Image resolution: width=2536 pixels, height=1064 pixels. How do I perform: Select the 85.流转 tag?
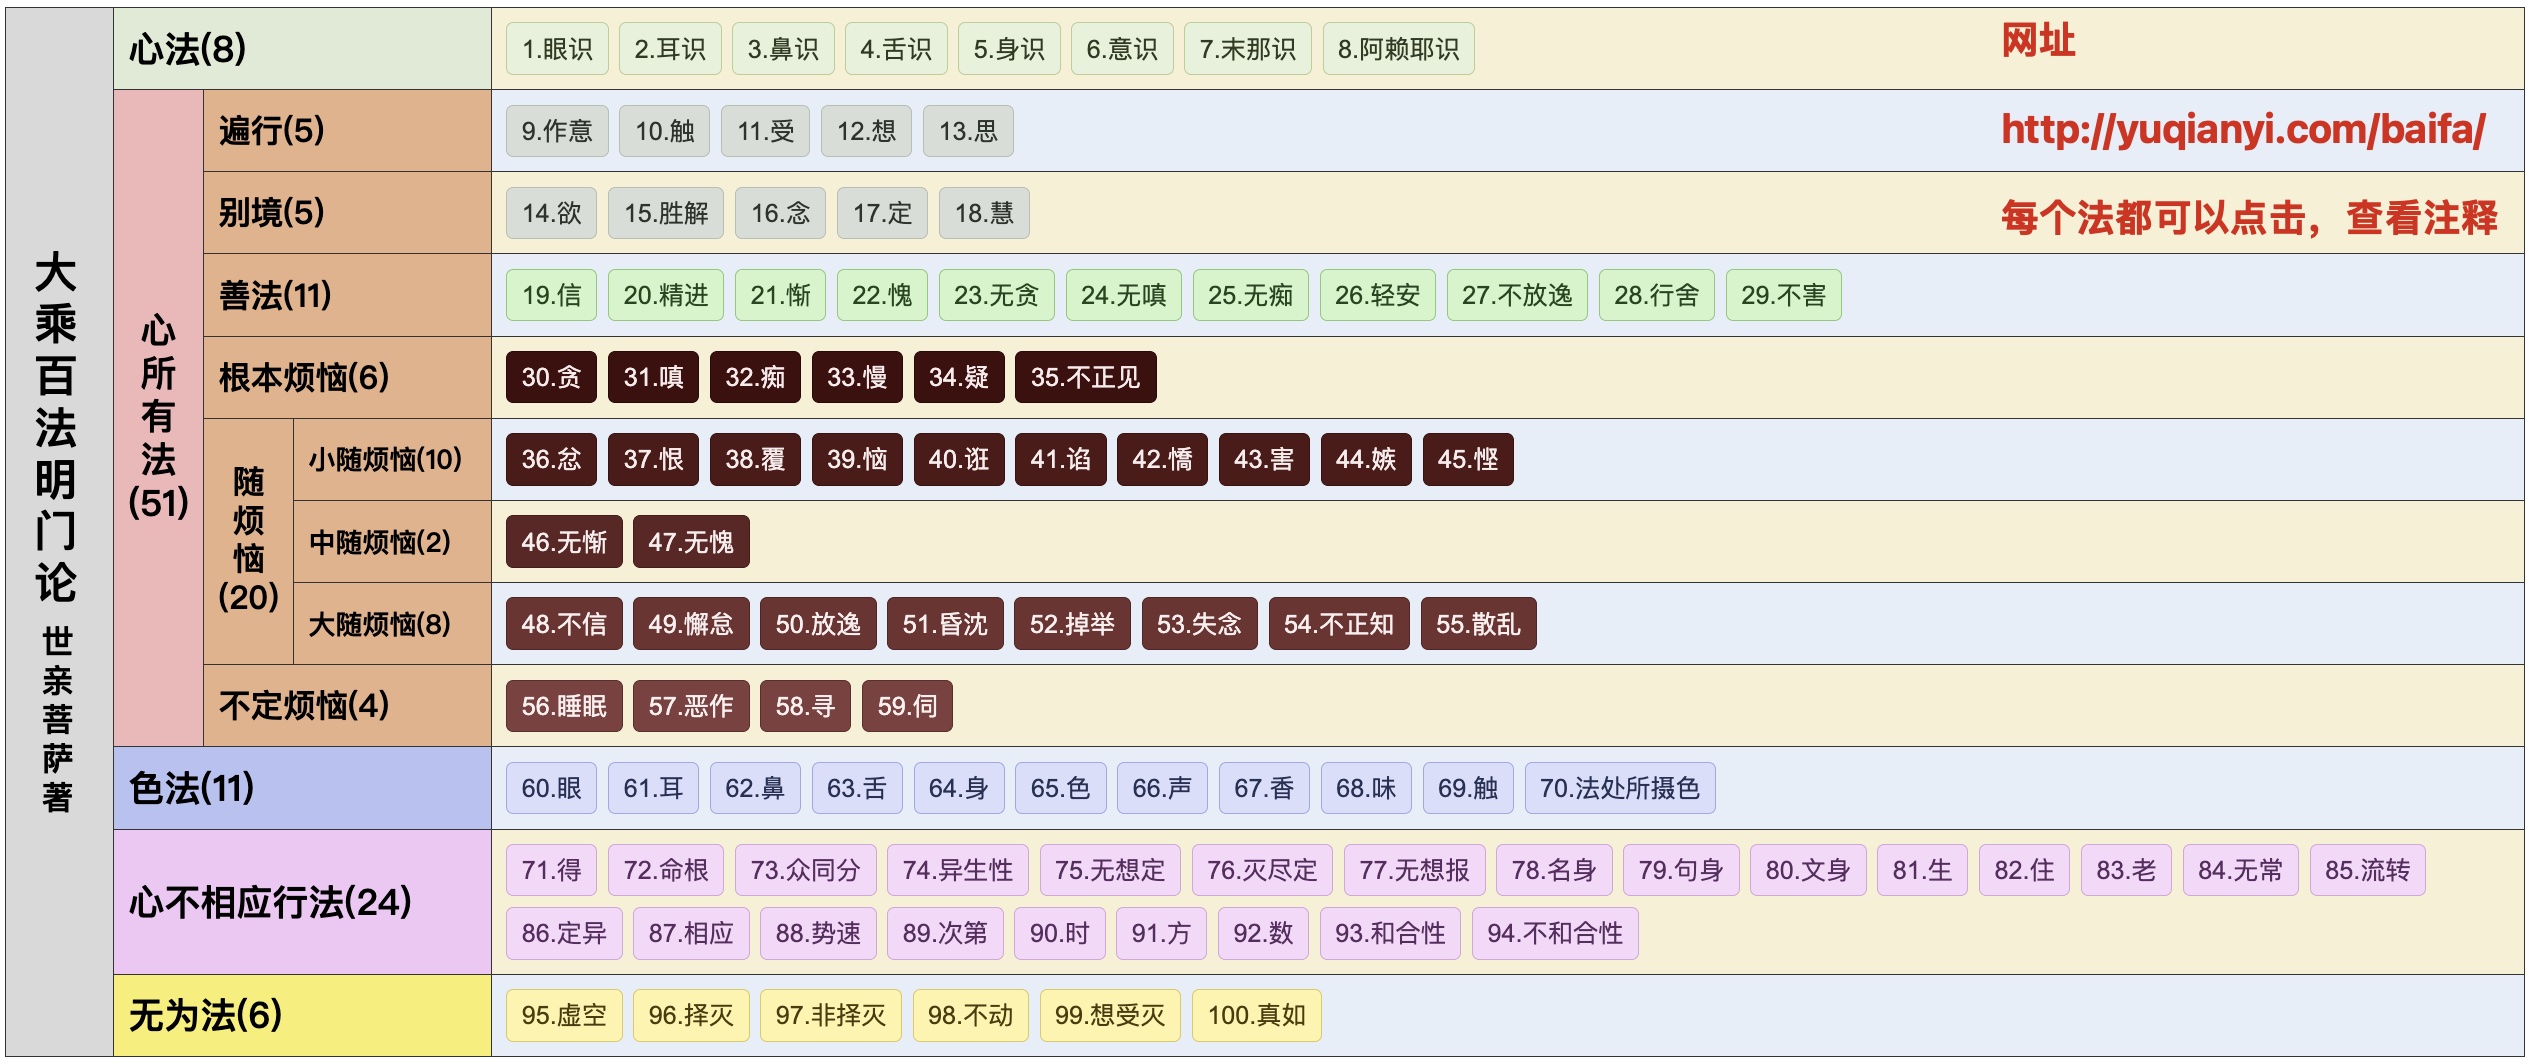tap(2367, 870)
